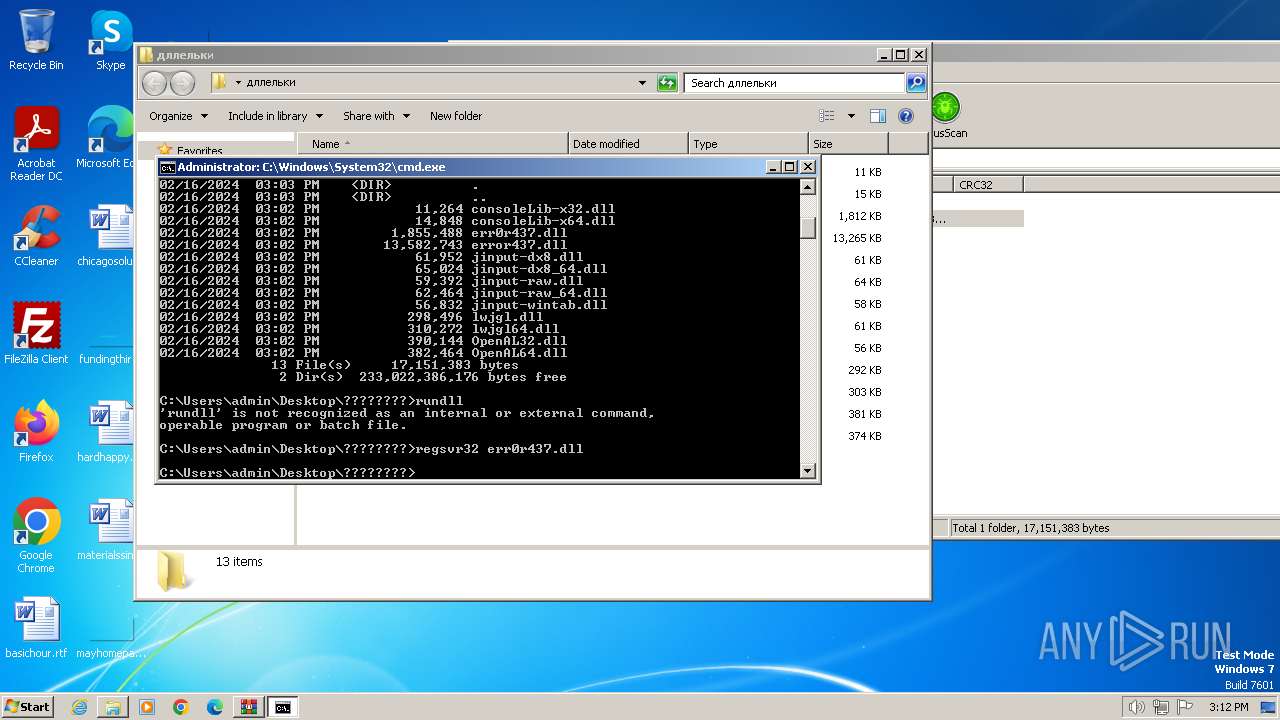Sort files by the Name column
1280x720 pixels.
(432, 144)
